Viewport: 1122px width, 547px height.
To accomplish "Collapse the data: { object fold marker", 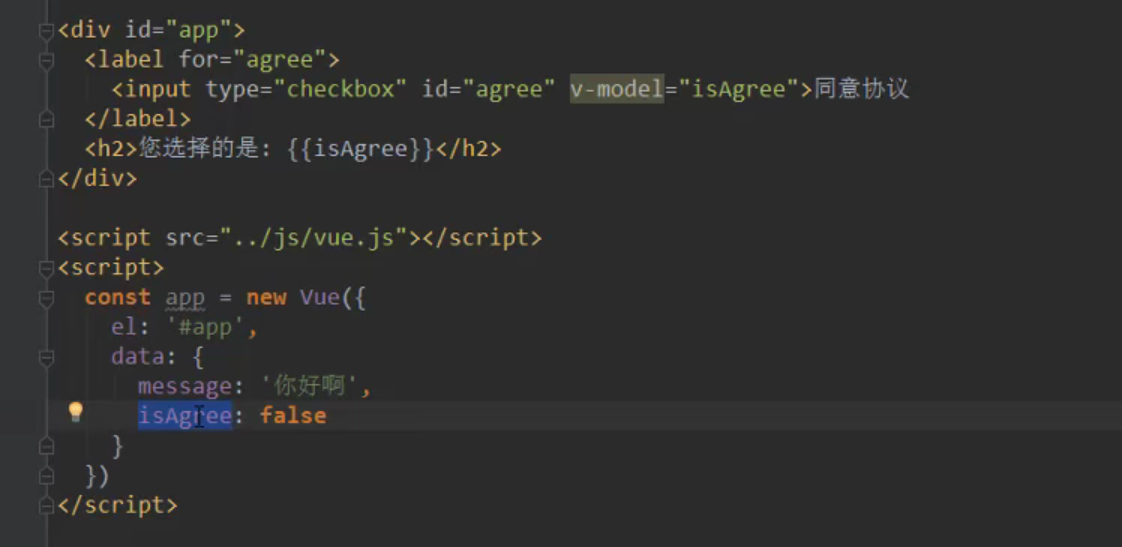I will pos(47,358).
